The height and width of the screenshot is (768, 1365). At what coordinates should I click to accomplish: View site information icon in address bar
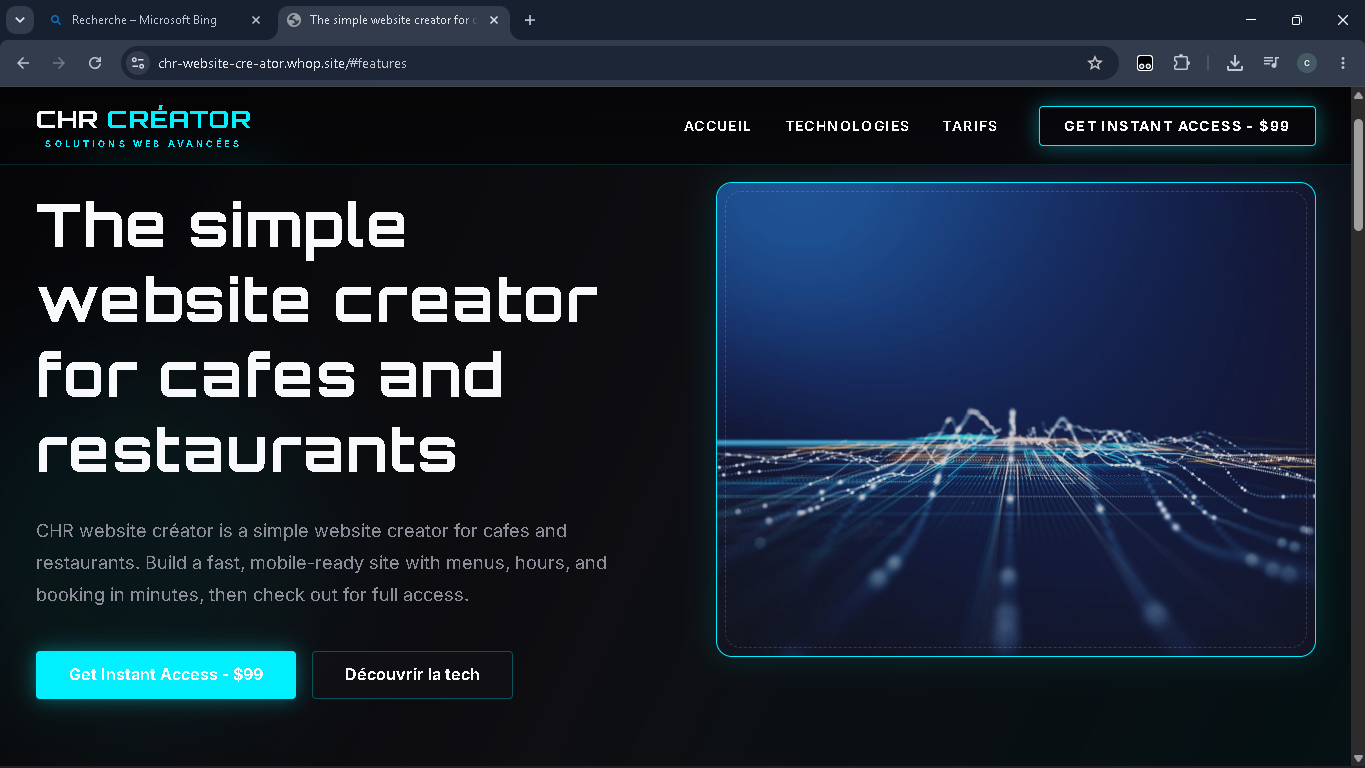(139, 63)
